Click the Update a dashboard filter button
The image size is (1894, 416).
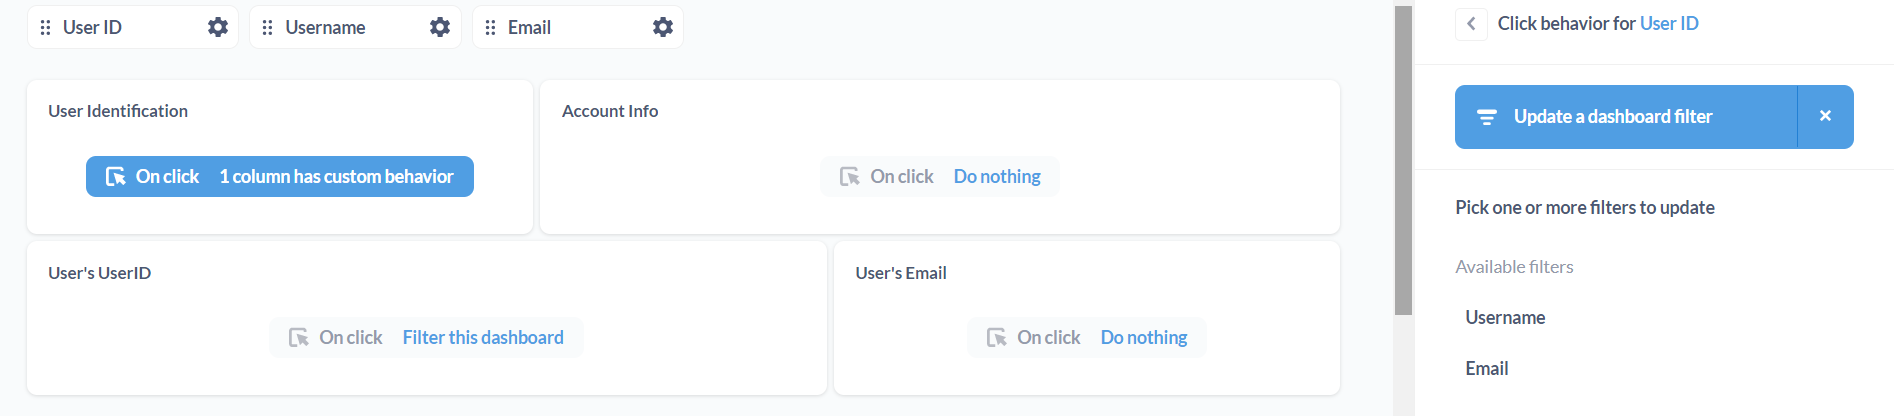1626,117
